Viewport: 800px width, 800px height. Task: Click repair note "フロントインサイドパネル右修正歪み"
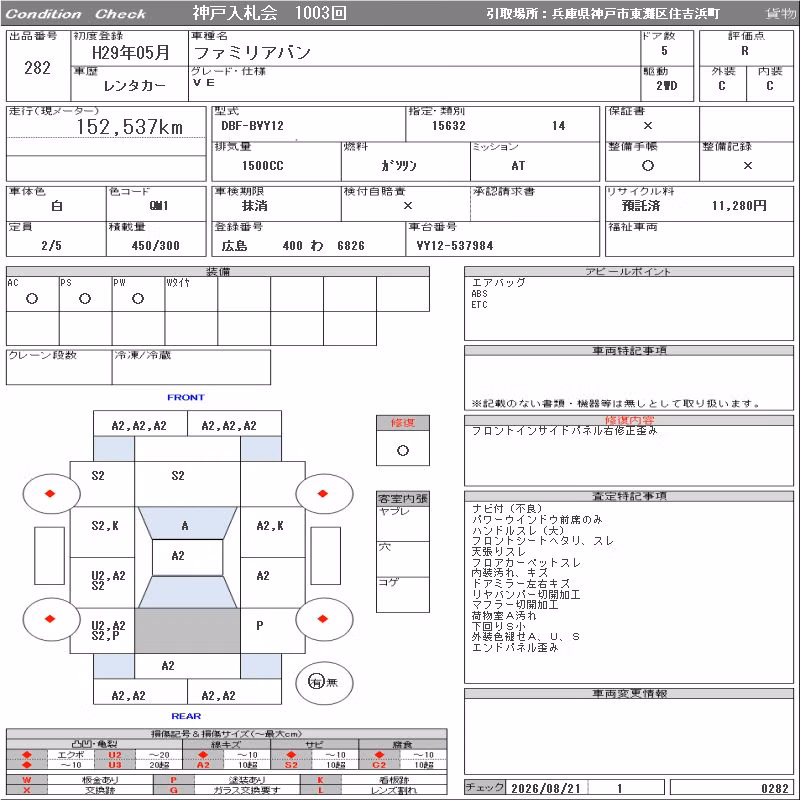coord(564,431)
